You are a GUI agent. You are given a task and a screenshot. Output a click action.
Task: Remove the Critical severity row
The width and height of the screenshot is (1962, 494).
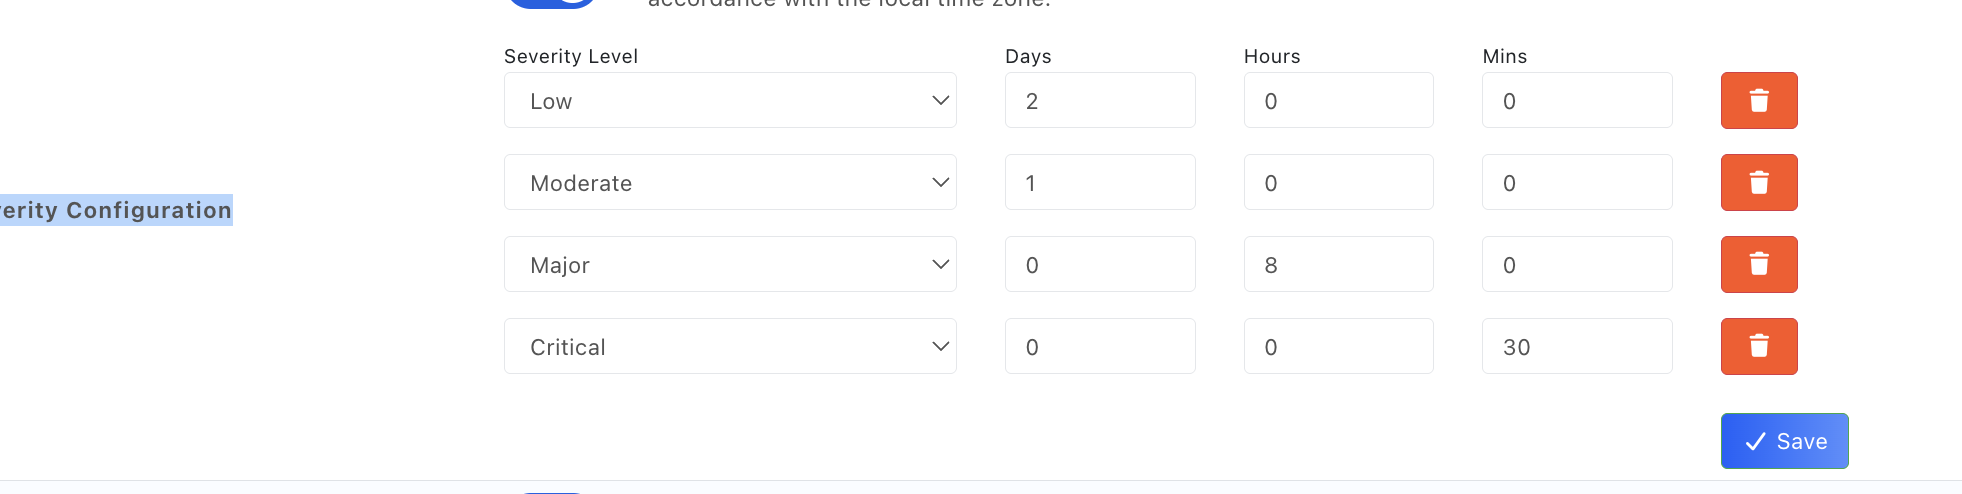(1758, 346)
